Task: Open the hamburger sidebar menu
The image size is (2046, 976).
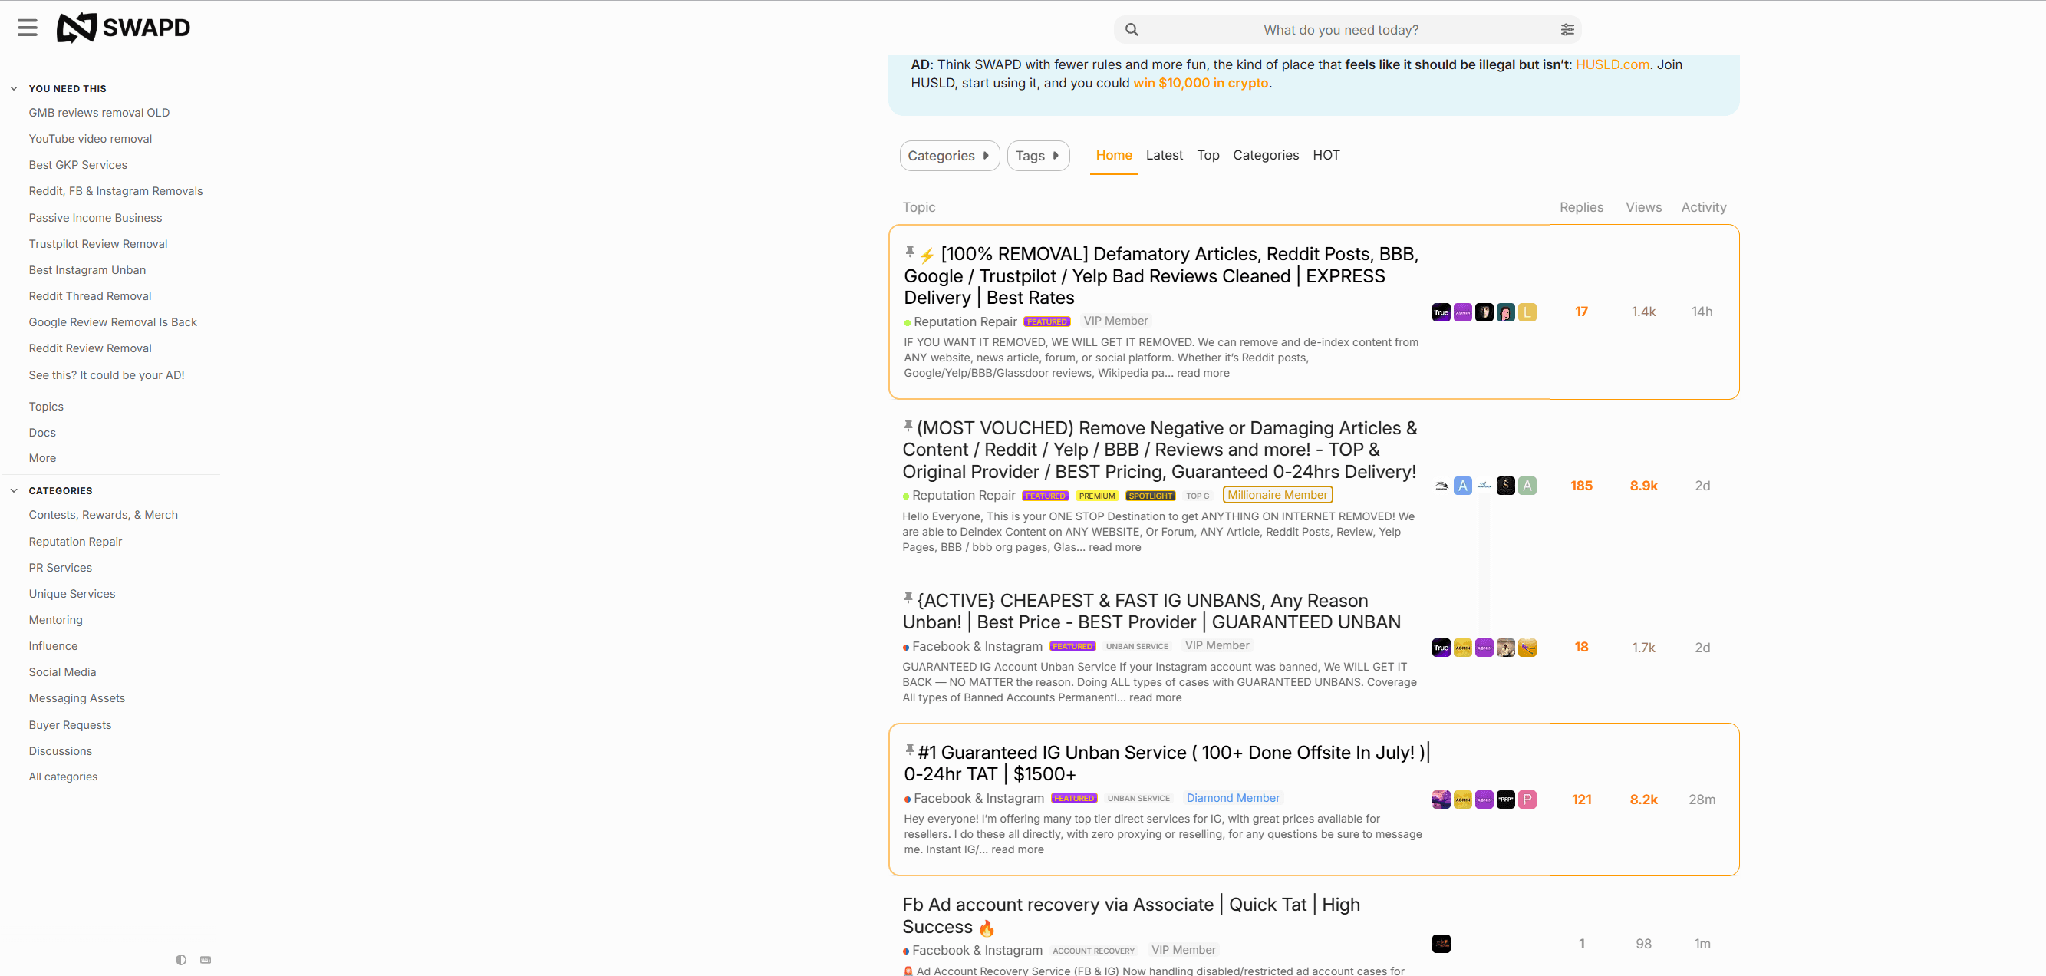Action: click(28, 28)
